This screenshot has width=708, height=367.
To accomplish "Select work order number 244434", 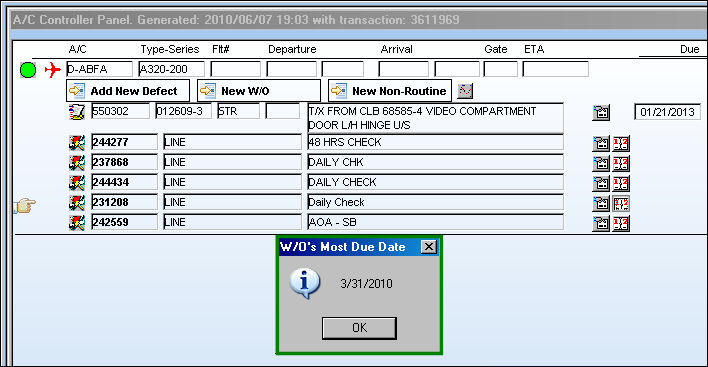I will 125,182.
